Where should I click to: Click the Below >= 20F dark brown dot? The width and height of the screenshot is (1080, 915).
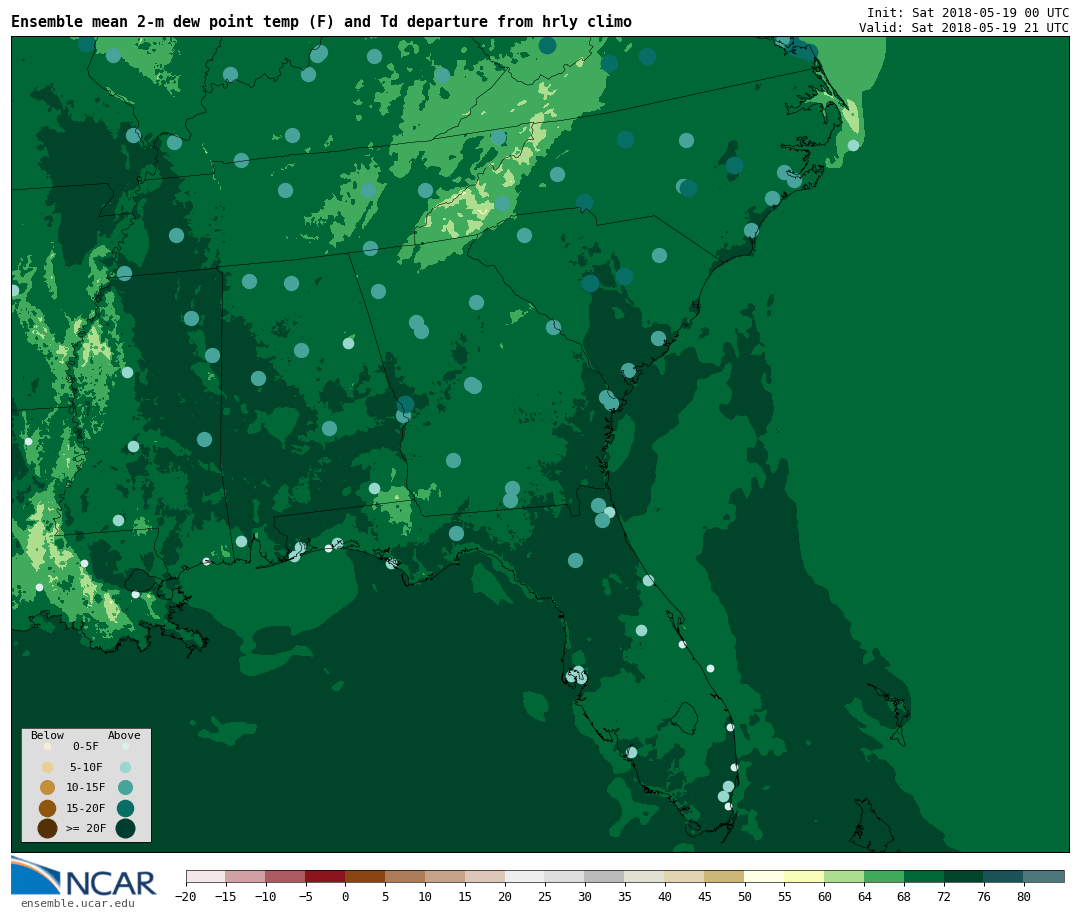48,828
